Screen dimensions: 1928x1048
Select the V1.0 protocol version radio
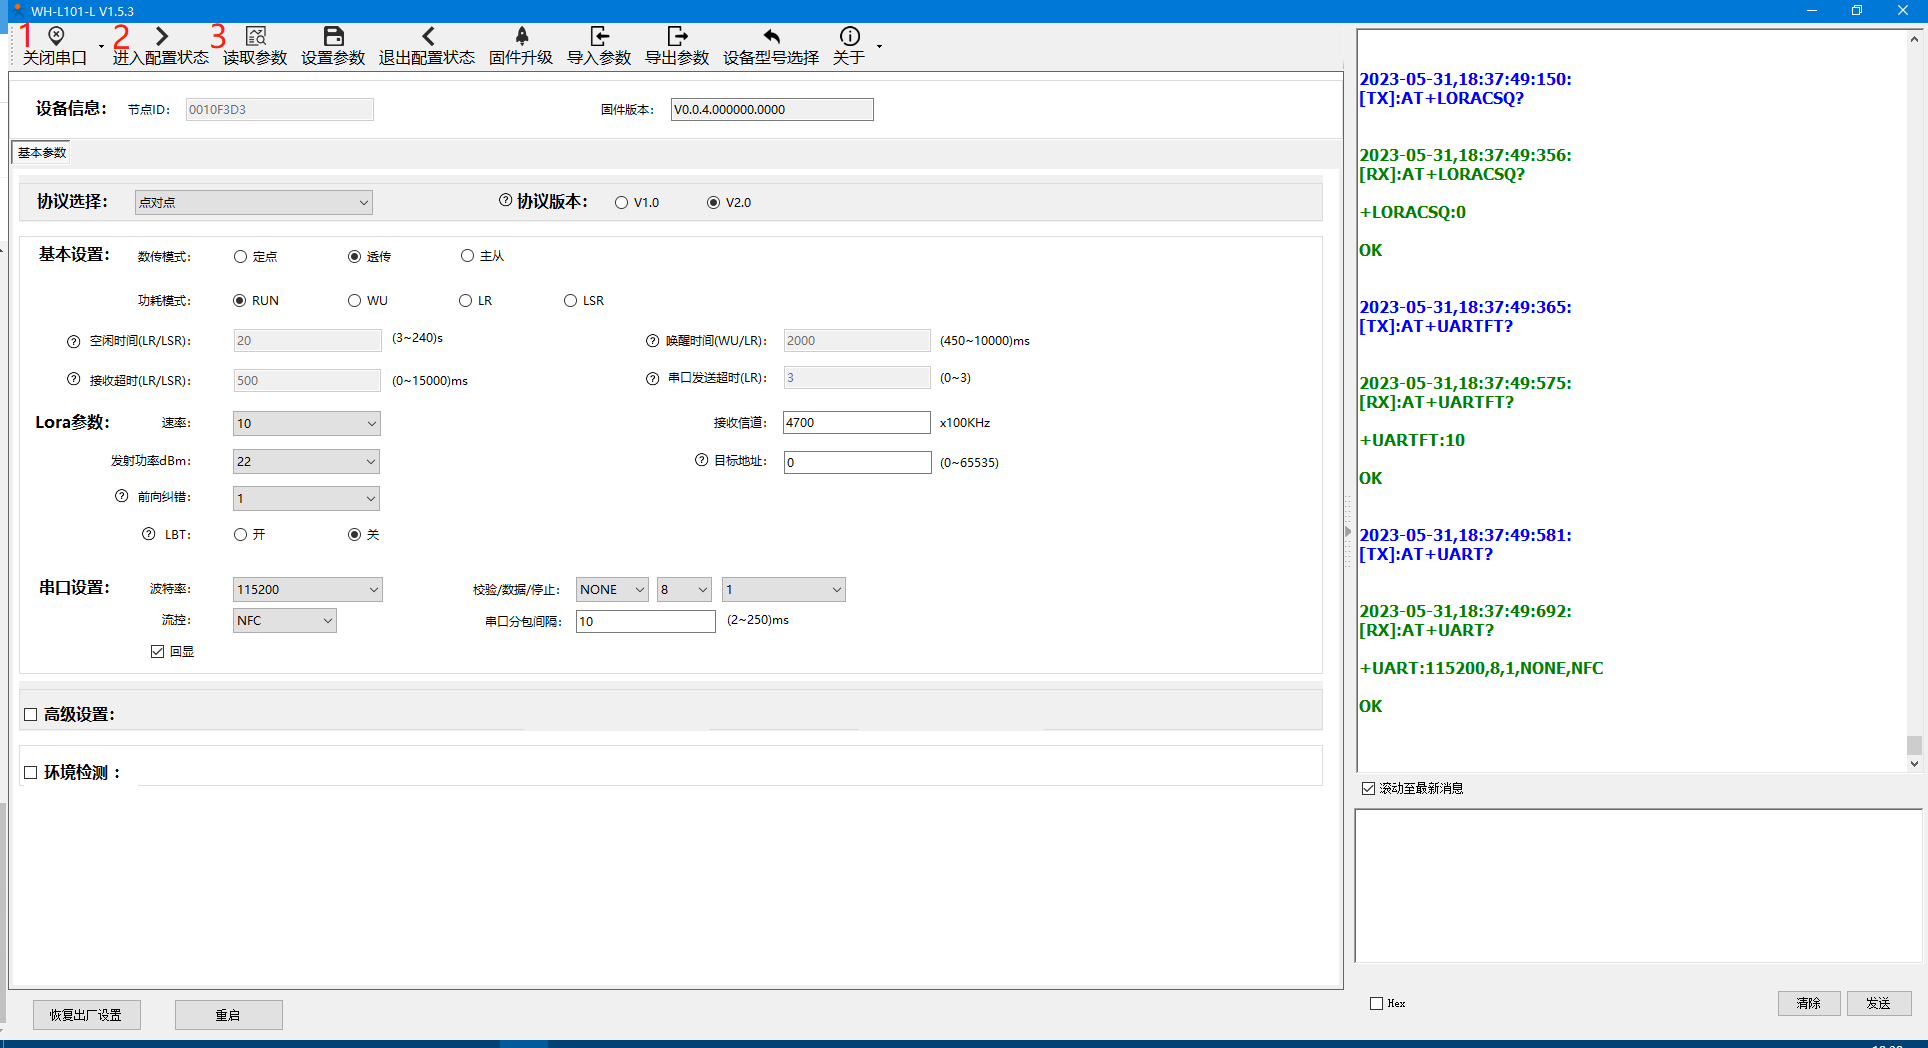tap(622, 203)
